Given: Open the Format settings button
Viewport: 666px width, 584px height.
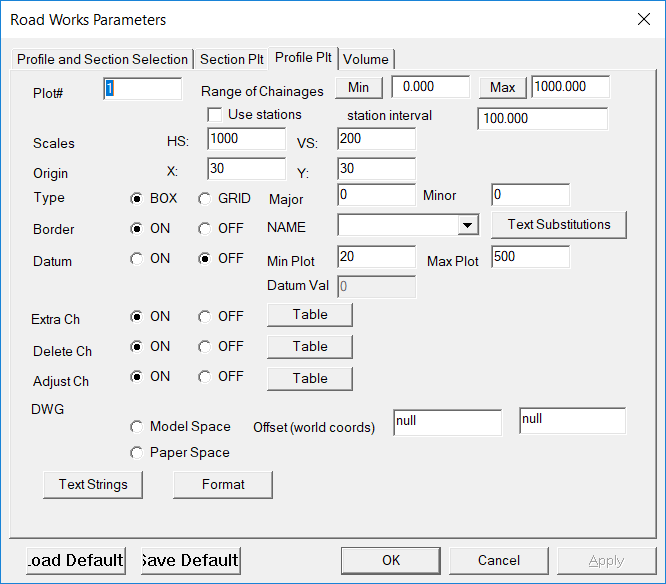Looking at the screenshot, I should 223,485.
